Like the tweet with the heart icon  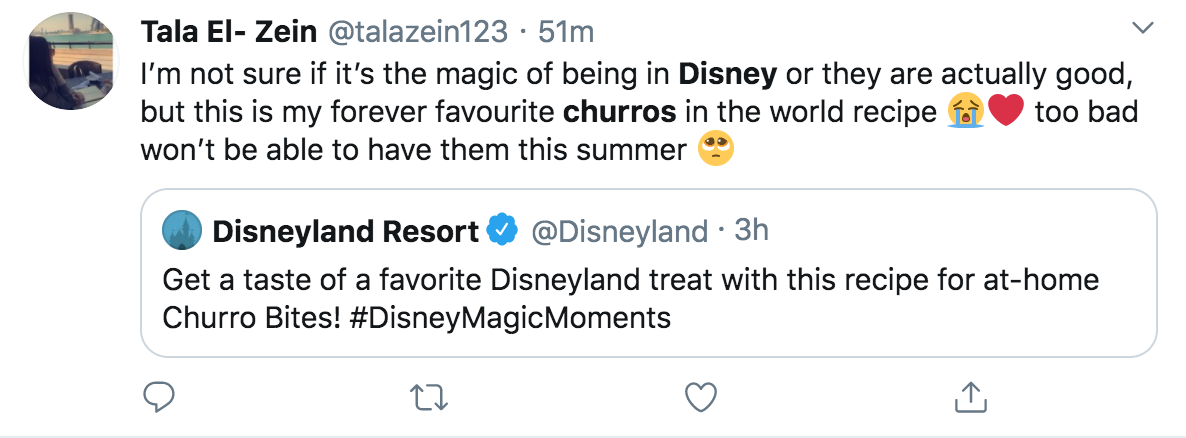(x=700, y=396)
